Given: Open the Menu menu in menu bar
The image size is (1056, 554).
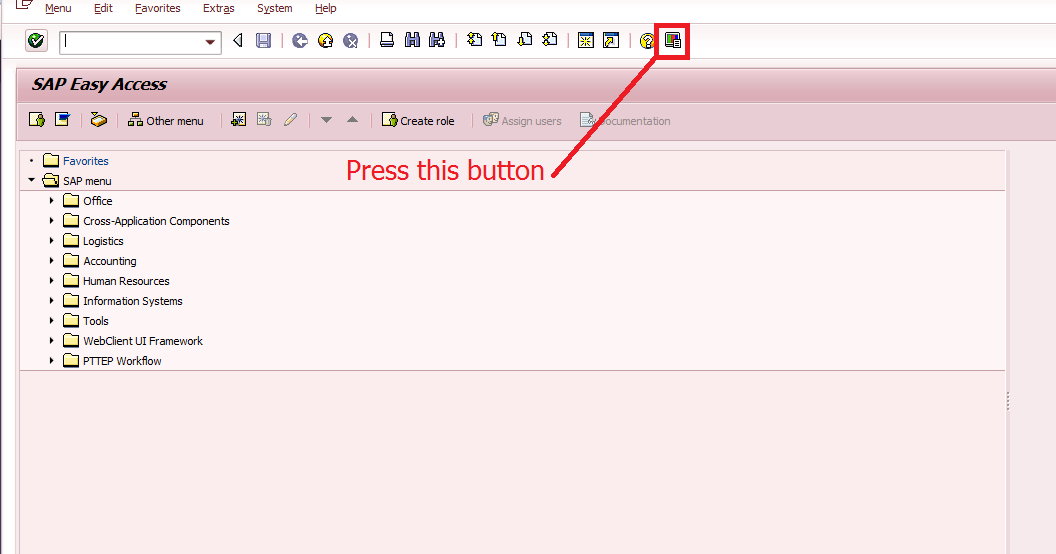Looking at the screenshot, I should click(58, 8).
